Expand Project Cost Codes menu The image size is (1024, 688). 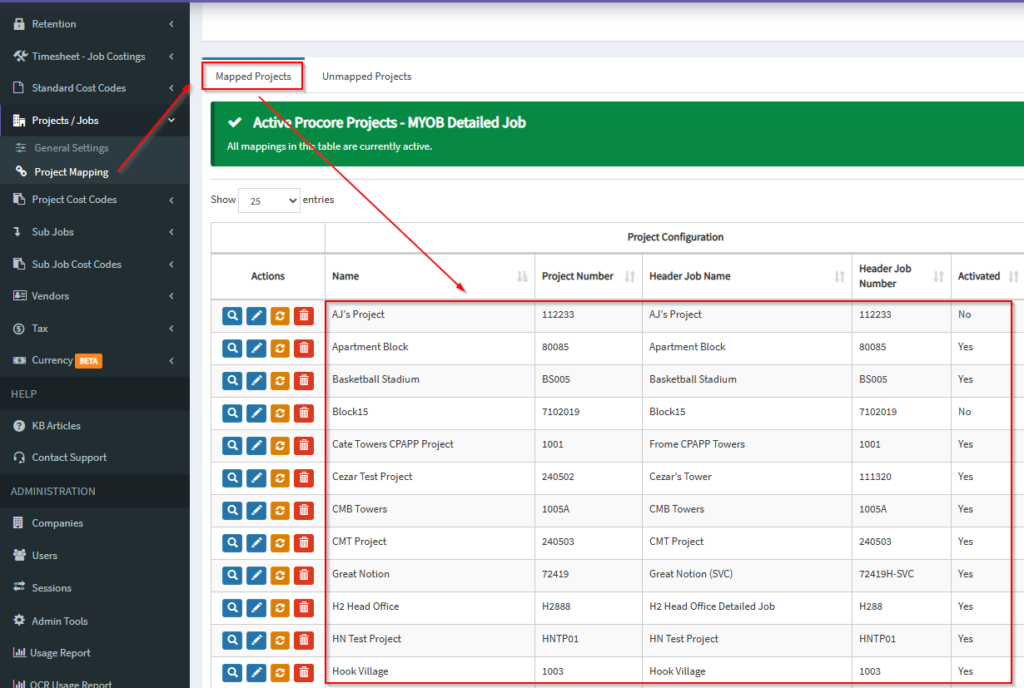point(95,200)
